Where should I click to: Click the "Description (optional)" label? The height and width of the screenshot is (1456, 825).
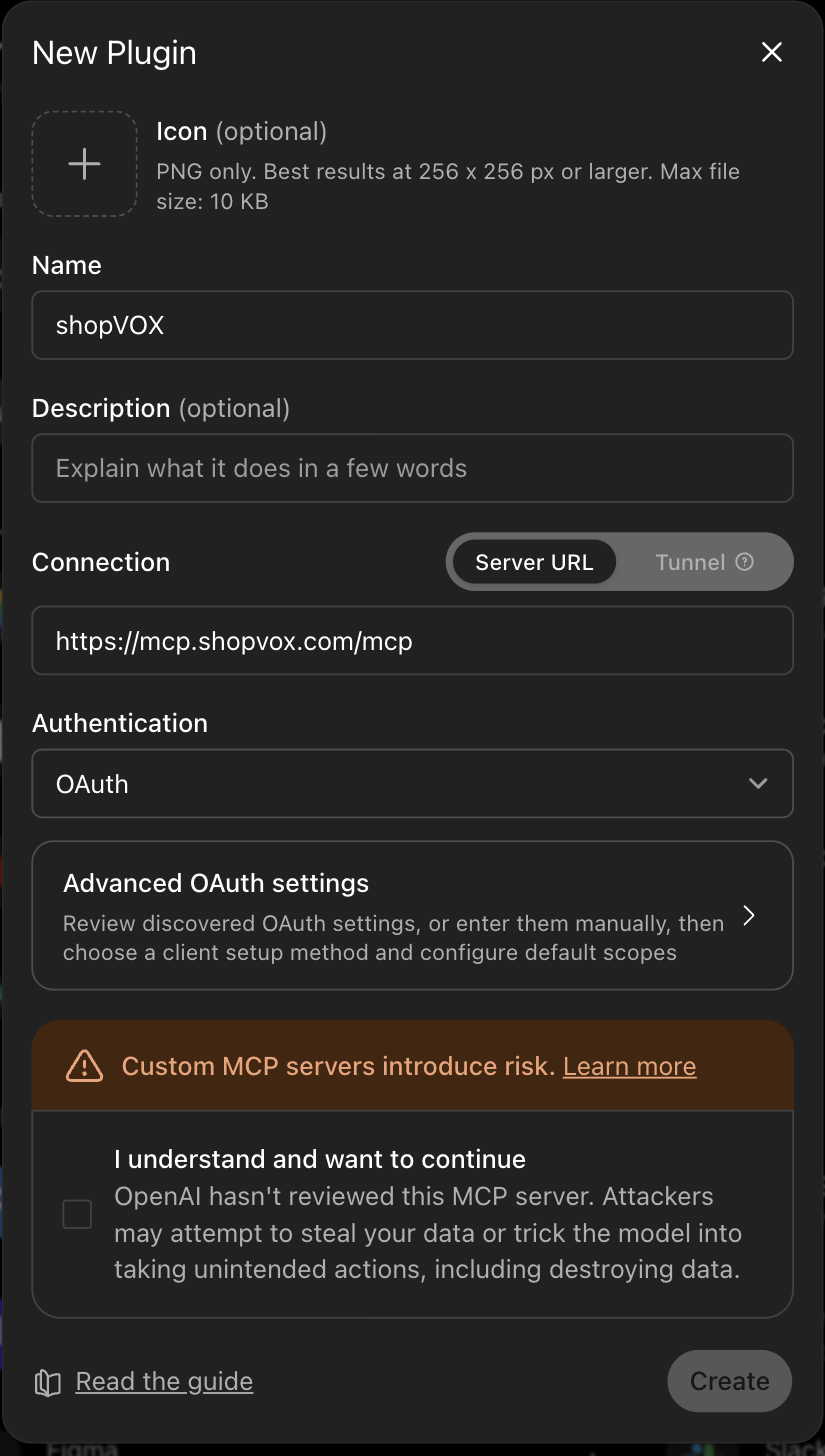tap(161, 408)
